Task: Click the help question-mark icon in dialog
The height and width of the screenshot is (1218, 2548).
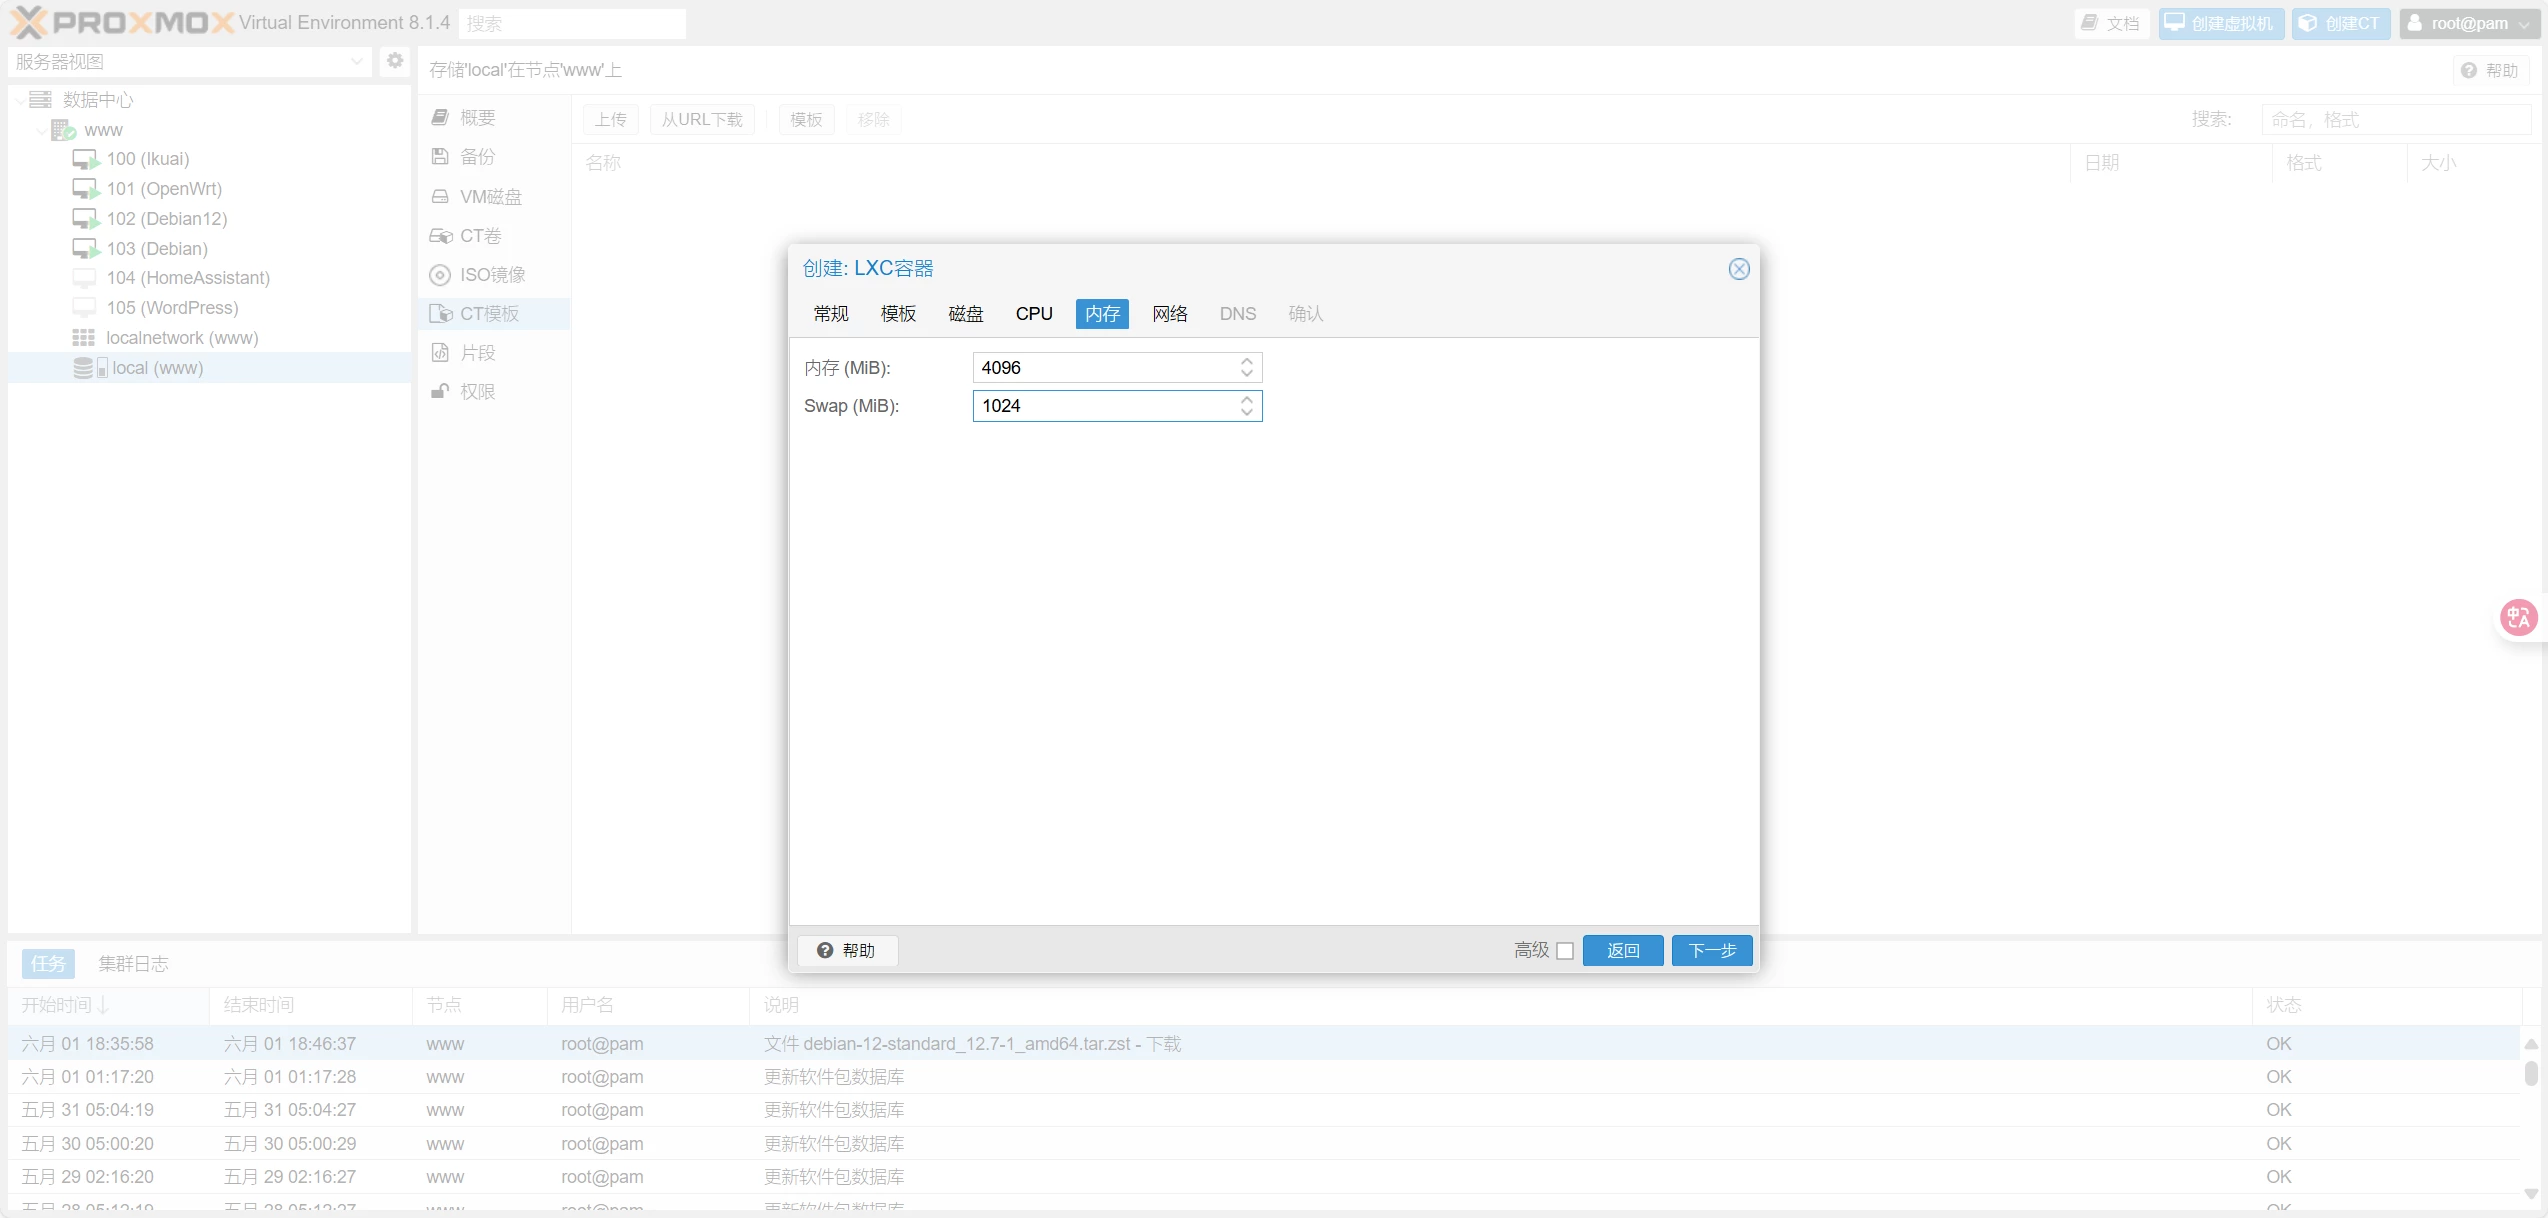Action: [825, 950]
